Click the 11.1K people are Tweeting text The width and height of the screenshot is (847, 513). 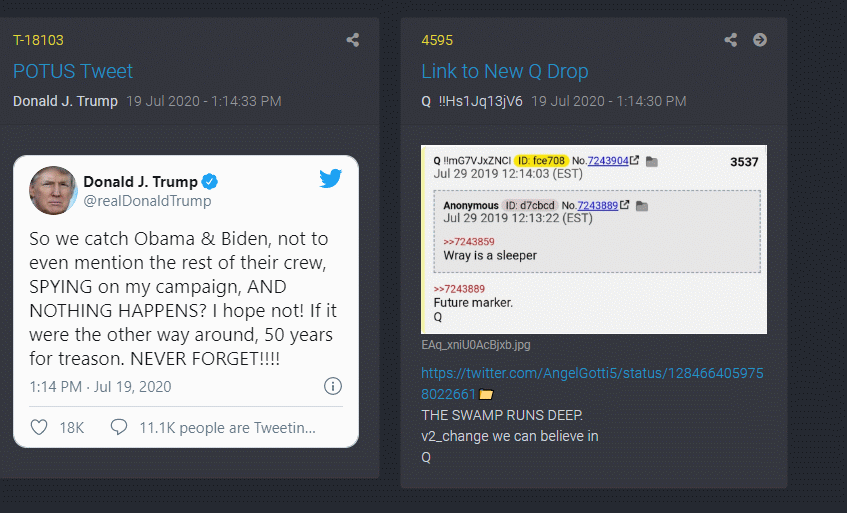coord(227,427)
